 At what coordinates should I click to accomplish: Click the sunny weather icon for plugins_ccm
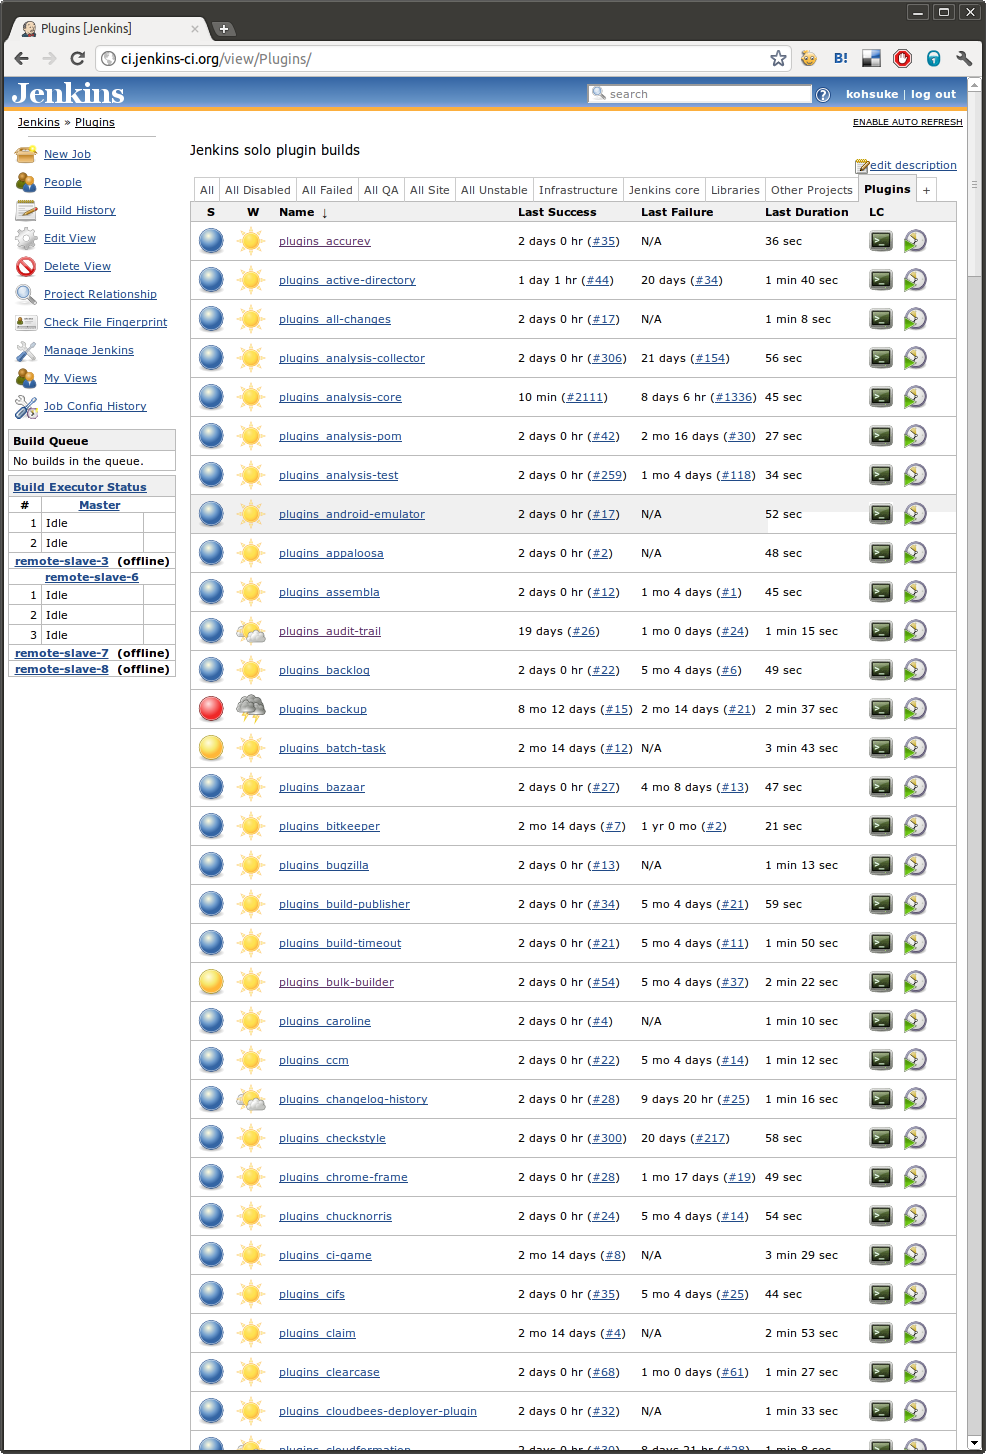point(251,1060)
